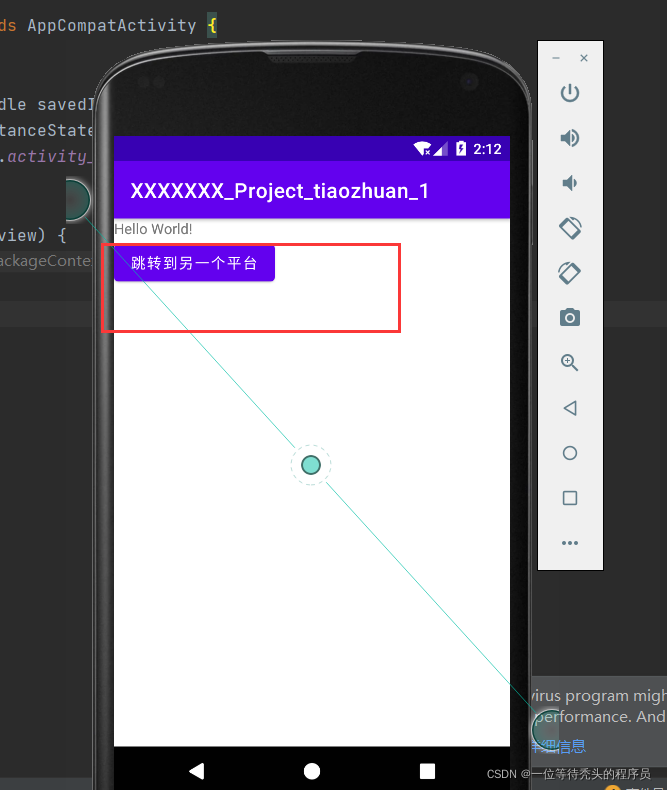Tap the Hello World! text in the app

pyautogui.click(x=153, y=229)
